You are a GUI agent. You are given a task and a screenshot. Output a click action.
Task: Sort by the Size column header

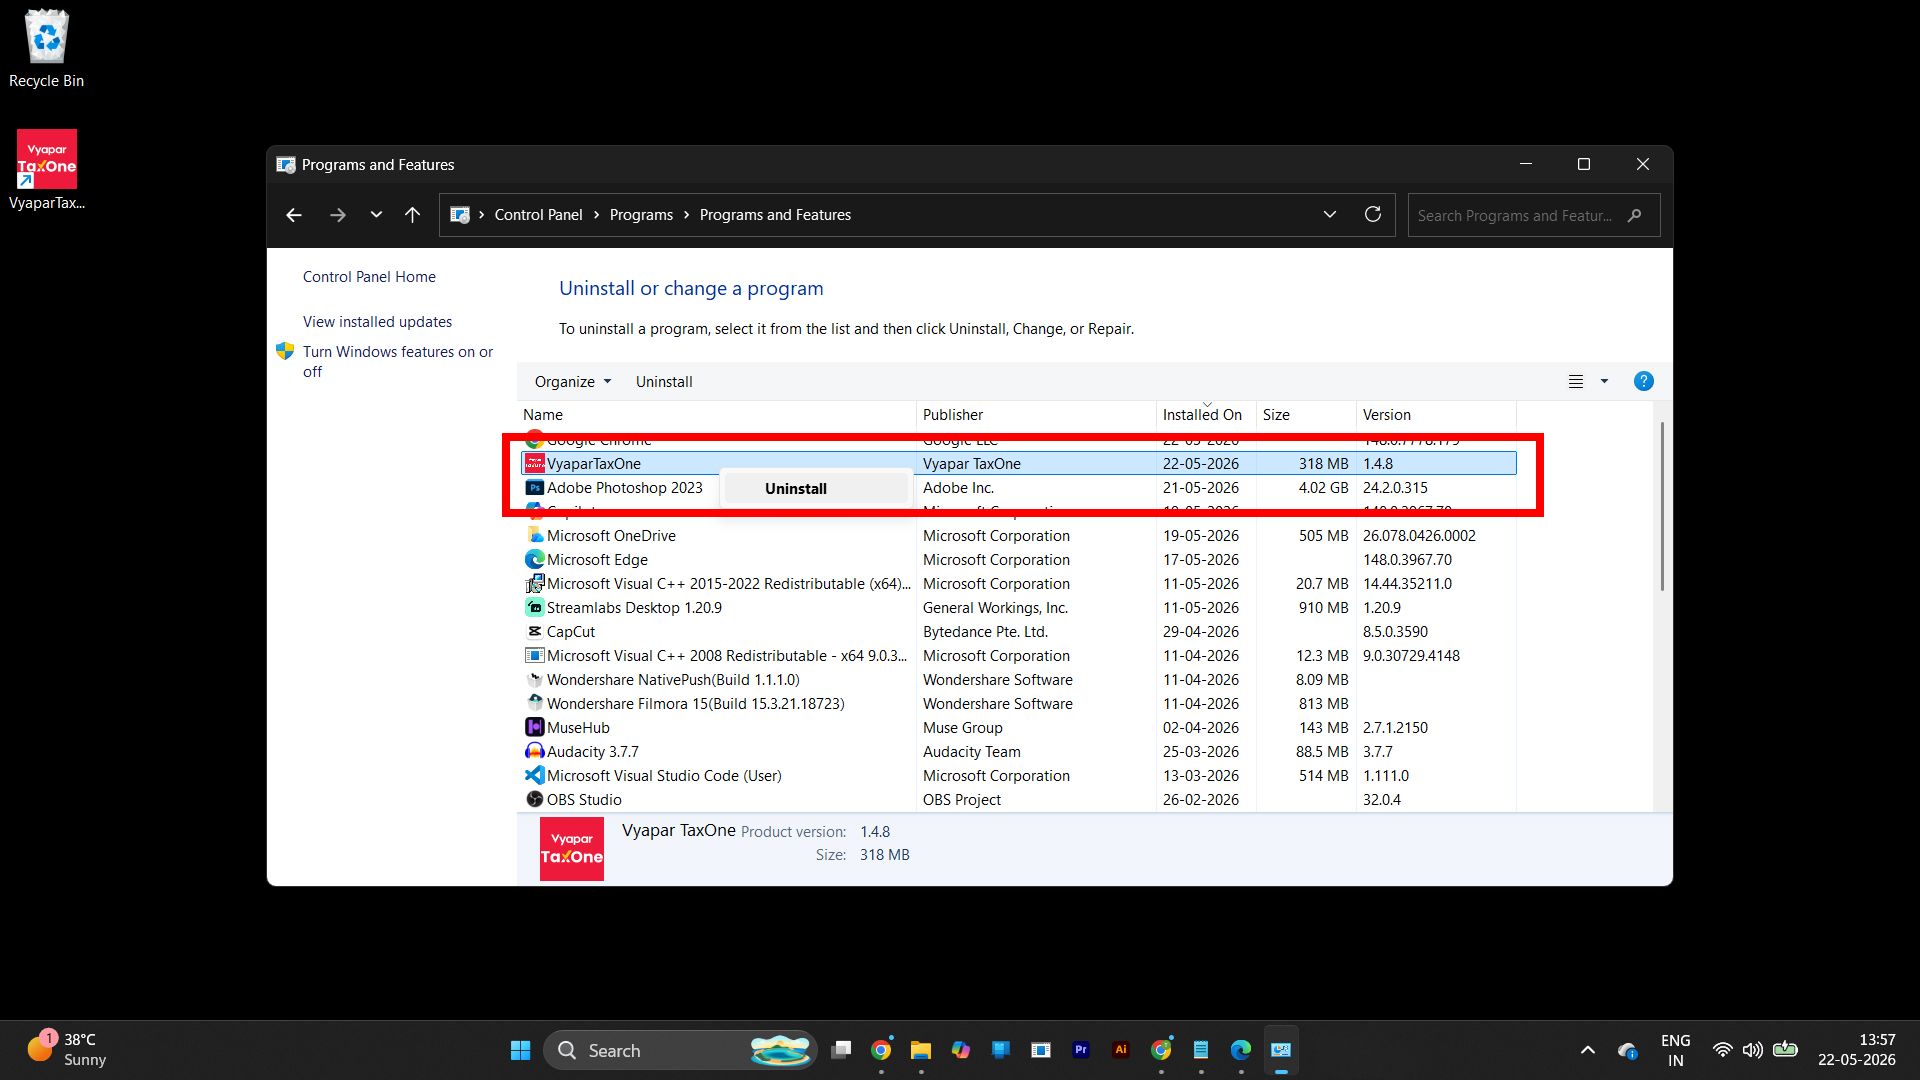[1305, 415]
